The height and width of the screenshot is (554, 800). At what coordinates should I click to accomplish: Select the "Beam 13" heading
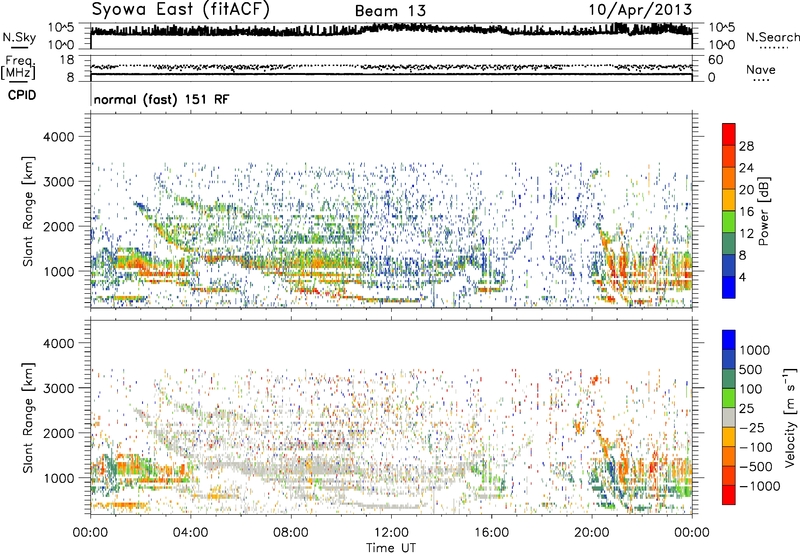[390, 11]
